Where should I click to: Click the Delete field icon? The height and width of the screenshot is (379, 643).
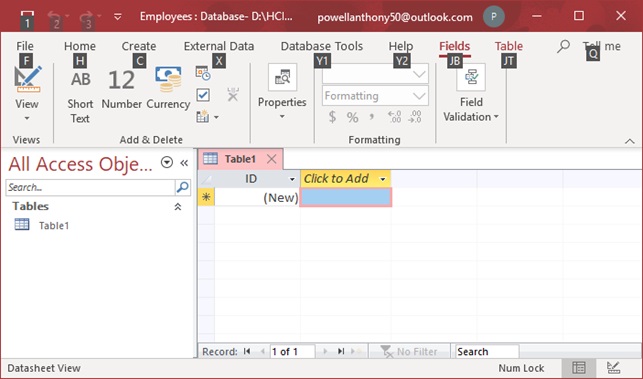(x=233, y=95)
